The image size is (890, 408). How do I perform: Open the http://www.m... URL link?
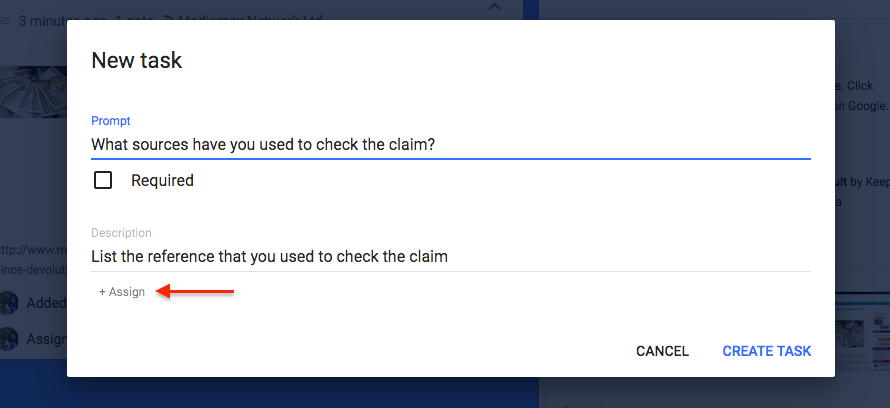coord(33,250)
